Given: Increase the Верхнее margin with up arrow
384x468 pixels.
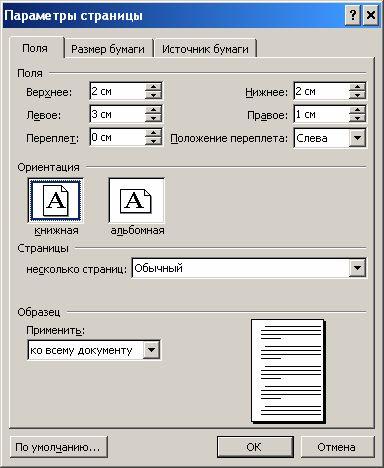Looking at the screenshot, I should click(153, 87).
